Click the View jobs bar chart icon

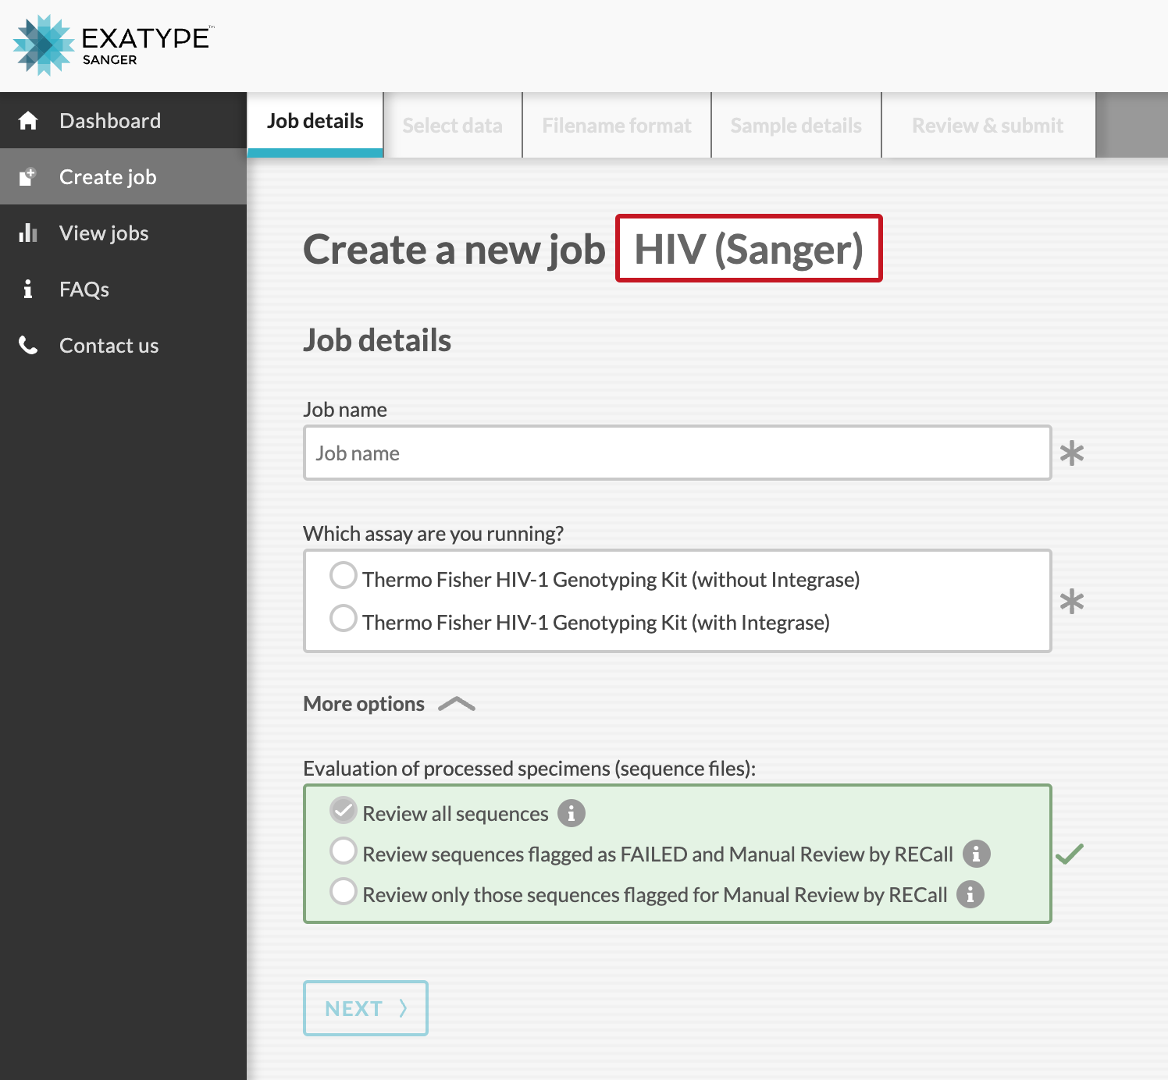click(28, 232)
